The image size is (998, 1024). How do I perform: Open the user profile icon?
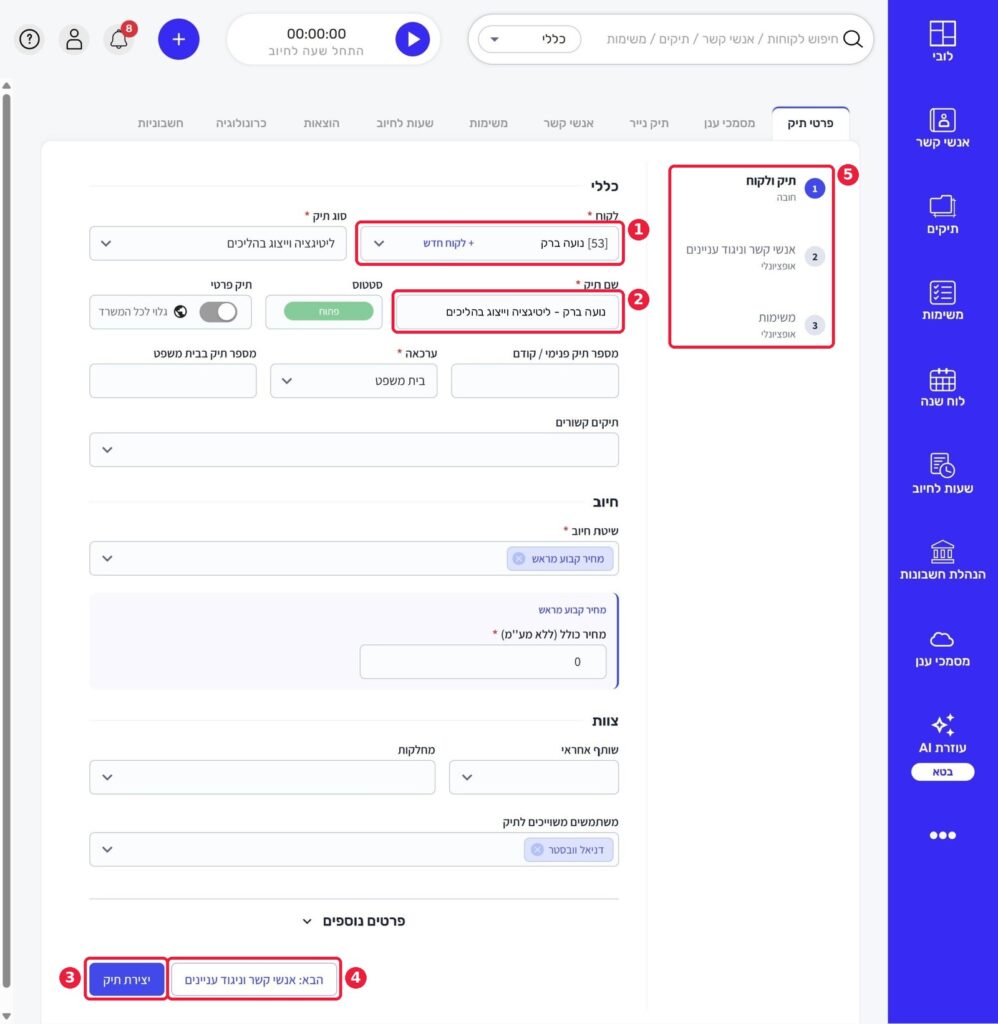74,39
